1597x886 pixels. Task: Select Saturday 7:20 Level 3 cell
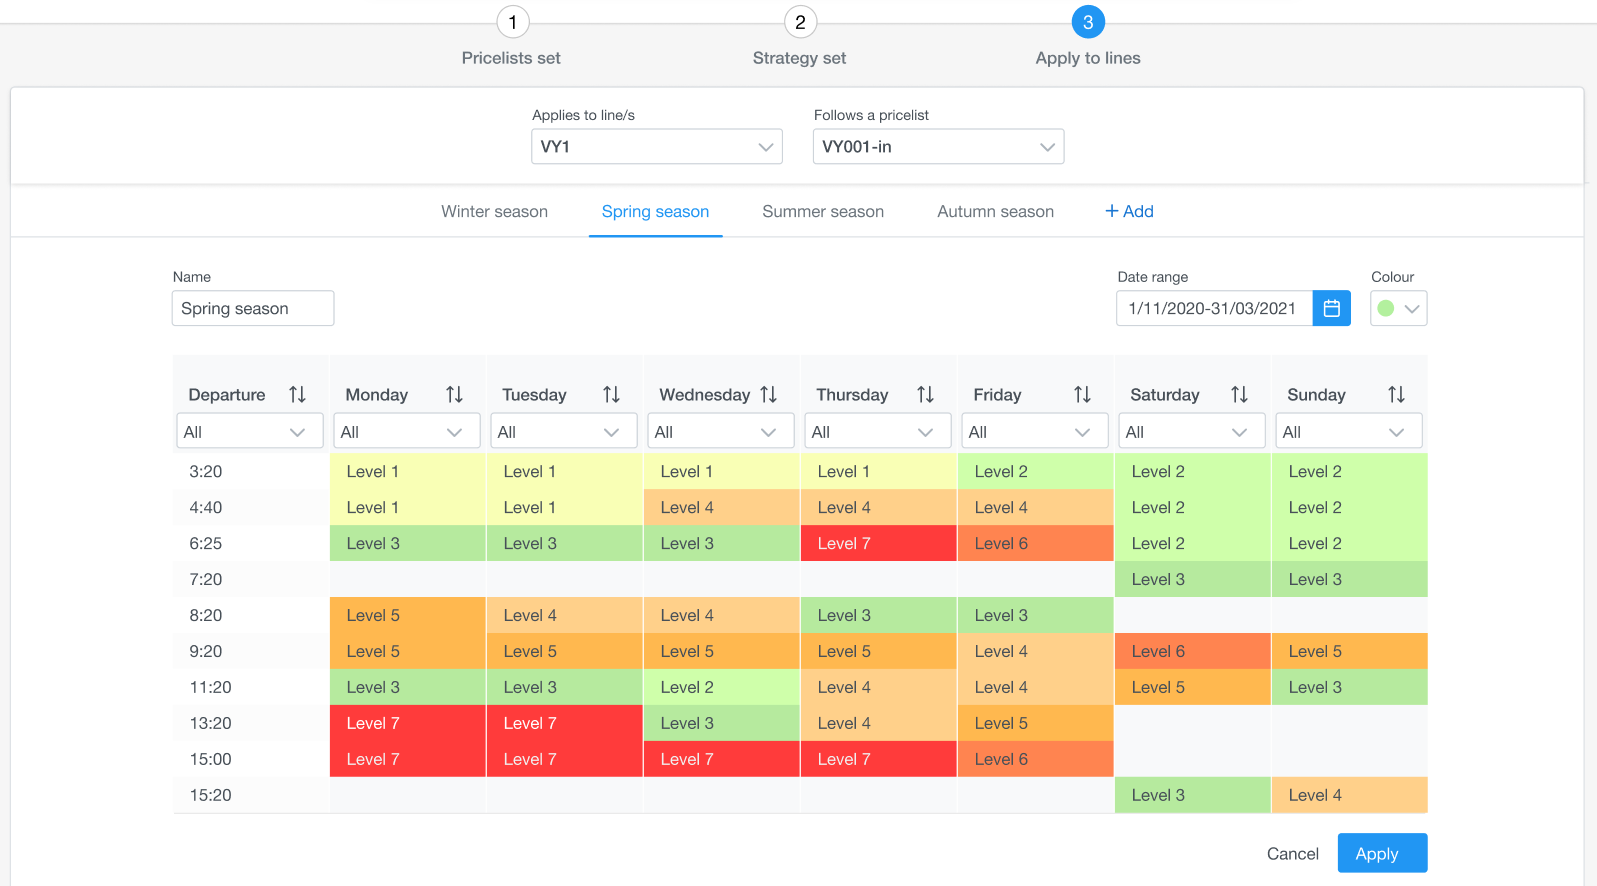(x=1193, y=579)
